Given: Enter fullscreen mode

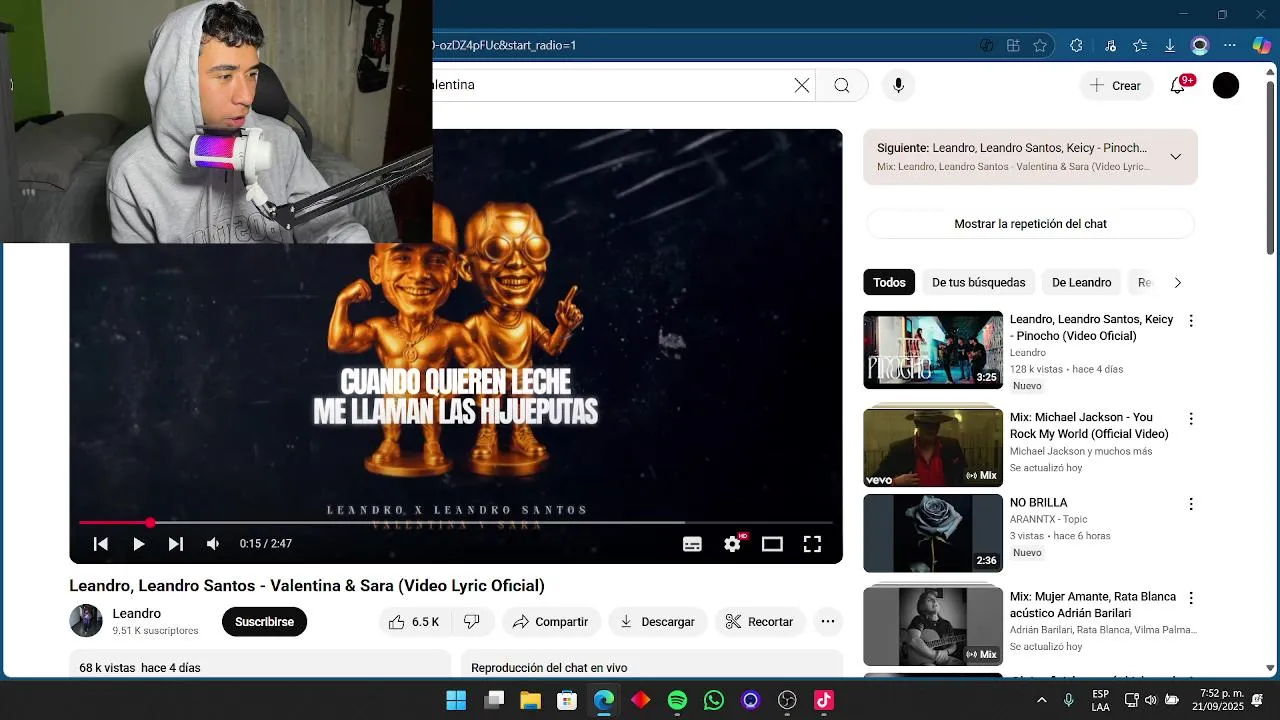Looking at the screenshot, I should point(812,544).
